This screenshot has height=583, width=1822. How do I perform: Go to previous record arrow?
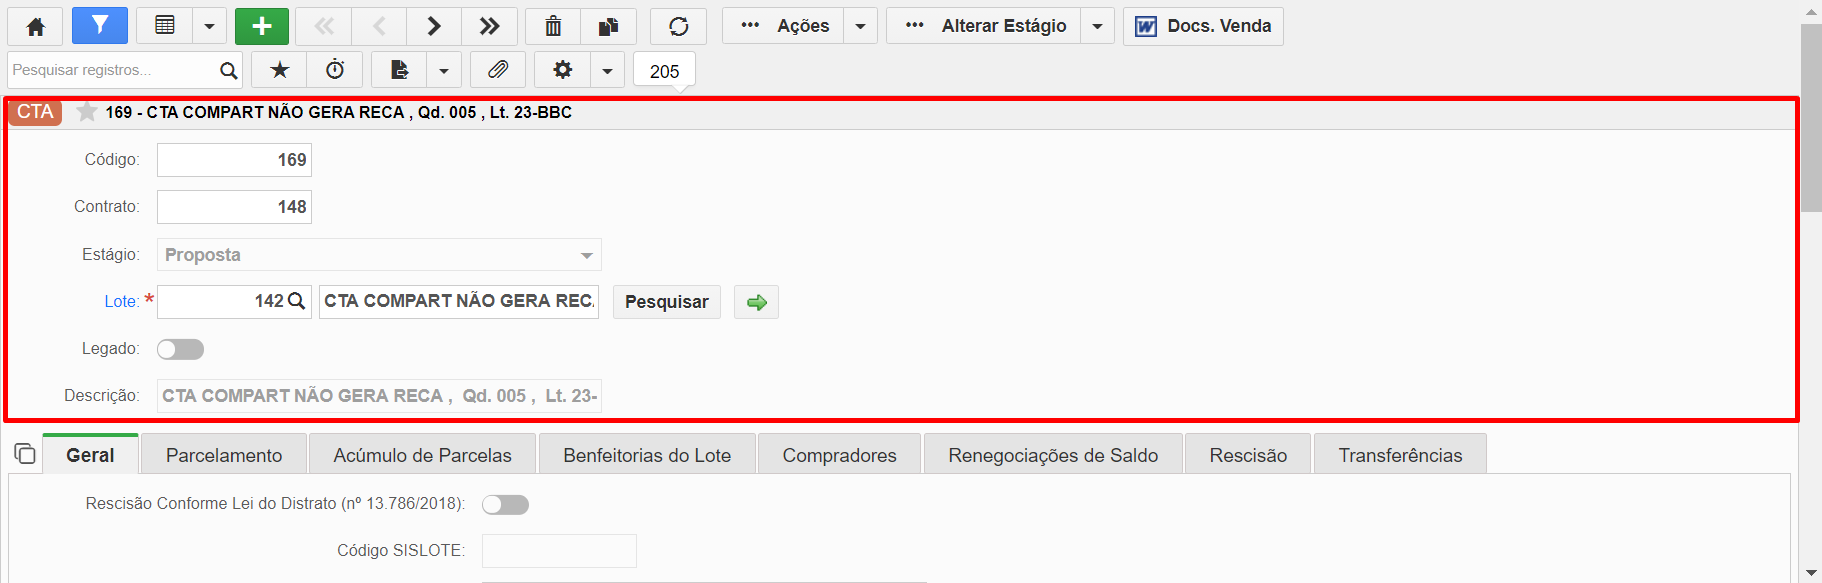tap(379, 26)
